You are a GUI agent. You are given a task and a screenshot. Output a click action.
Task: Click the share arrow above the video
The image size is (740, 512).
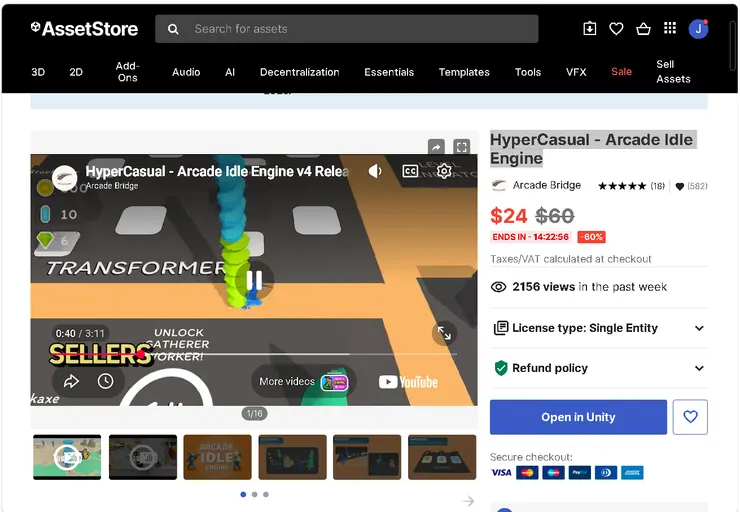pos(436,147)
